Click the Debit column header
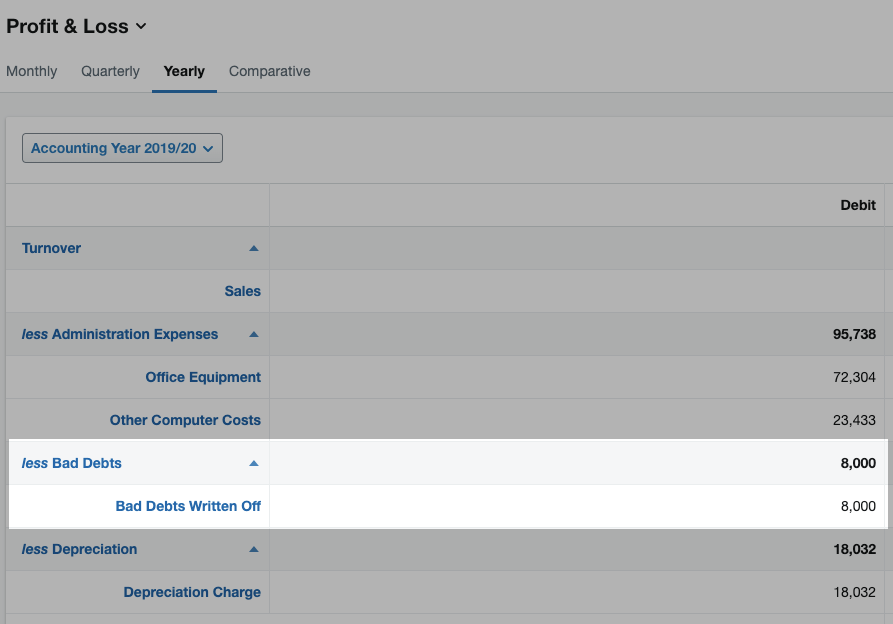Image resolution: width=893 pixels, height=624 pixels. click(857, 205)
